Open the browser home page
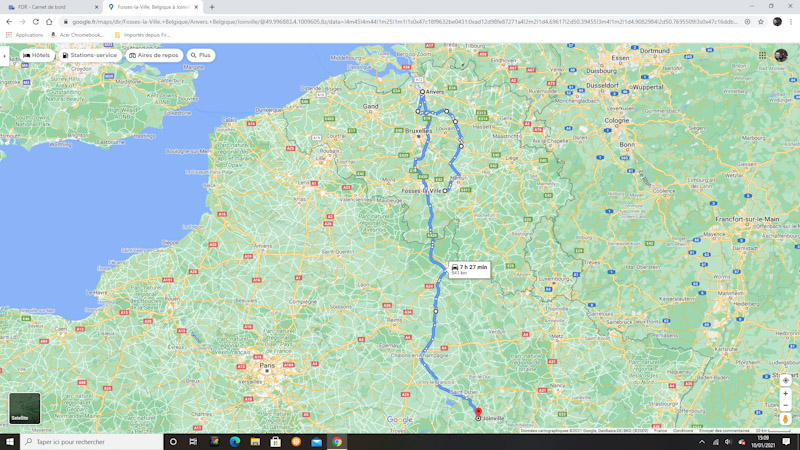This screenshot has height=450, width=800. (49, 21)
